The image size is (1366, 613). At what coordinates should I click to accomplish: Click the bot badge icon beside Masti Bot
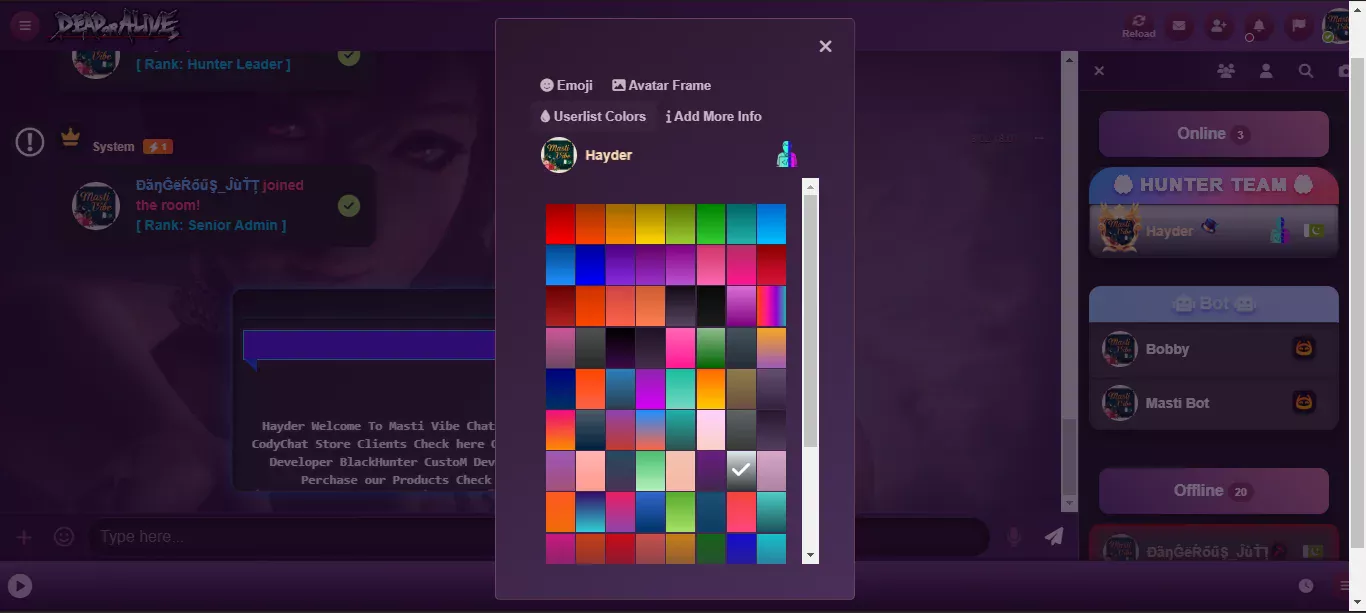pos(1303,402)
